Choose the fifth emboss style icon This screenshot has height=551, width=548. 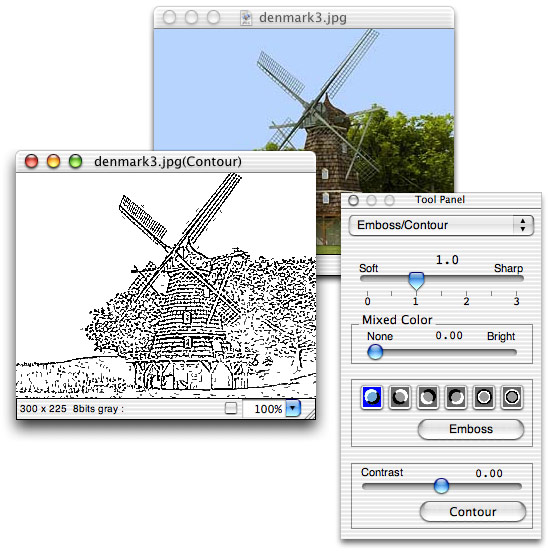(x=484, y=397)
